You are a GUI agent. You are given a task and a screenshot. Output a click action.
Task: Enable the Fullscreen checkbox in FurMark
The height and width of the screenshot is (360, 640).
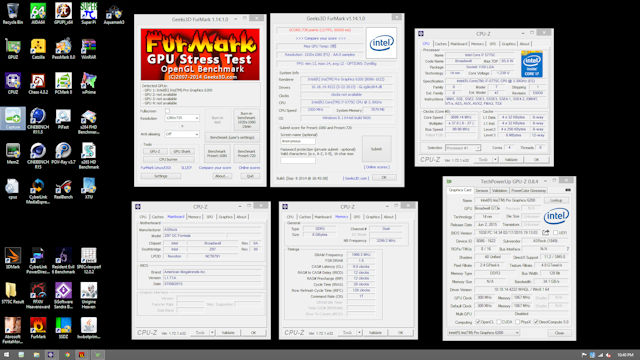tap(167, 111)
